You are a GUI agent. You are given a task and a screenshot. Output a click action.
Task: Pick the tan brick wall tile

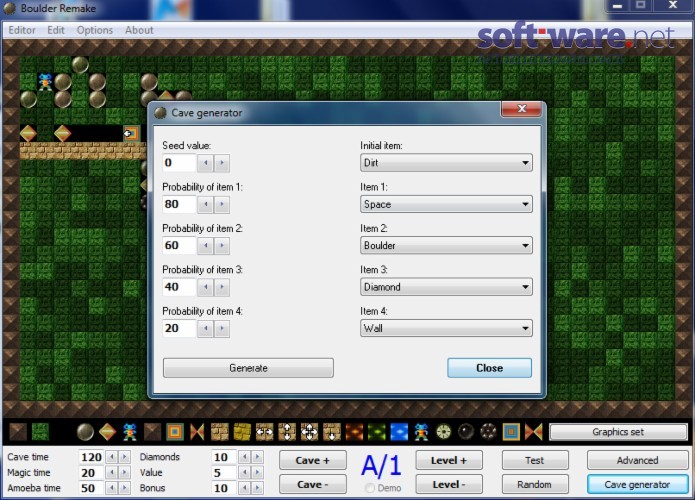pyautogui.click(x=219, y=431)
